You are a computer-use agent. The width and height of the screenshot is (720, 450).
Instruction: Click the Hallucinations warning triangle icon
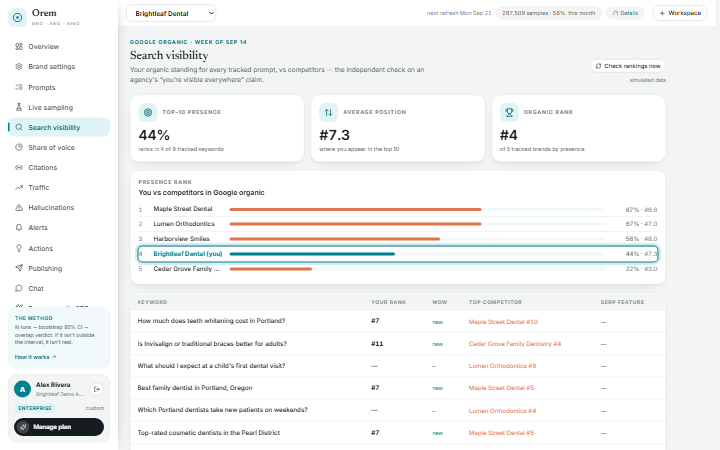(19, 208)
